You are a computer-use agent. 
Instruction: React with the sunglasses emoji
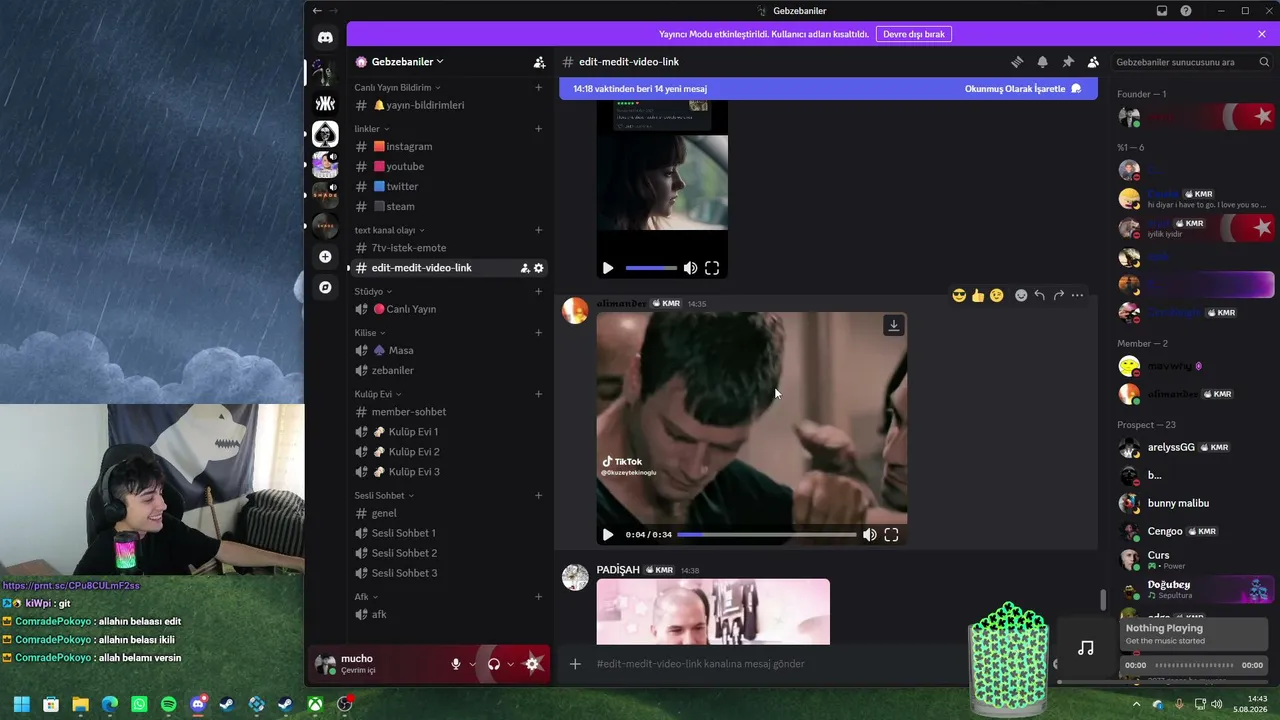pos(959,295)
